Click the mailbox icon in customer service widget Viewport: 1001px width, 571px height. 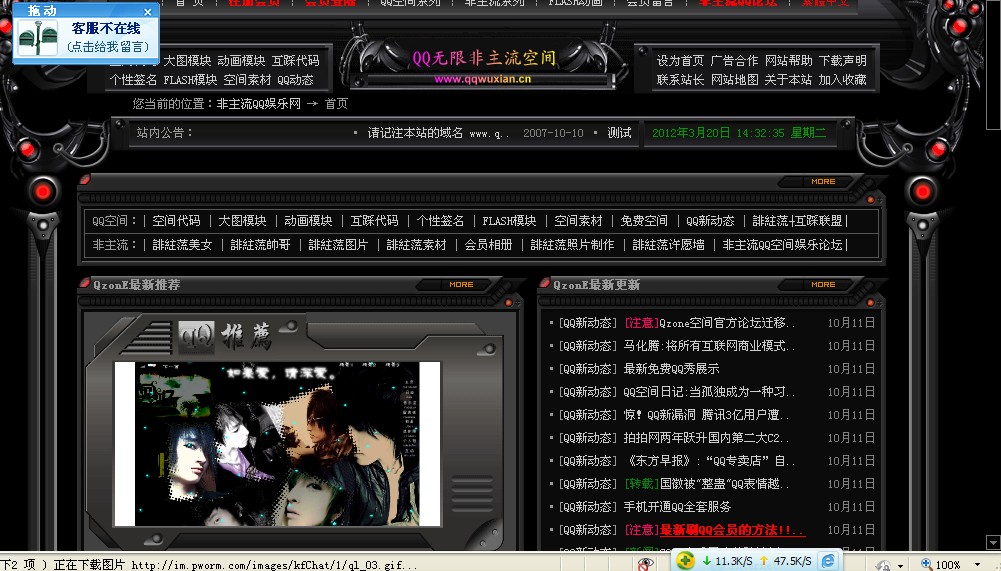(x=38, y=38)
